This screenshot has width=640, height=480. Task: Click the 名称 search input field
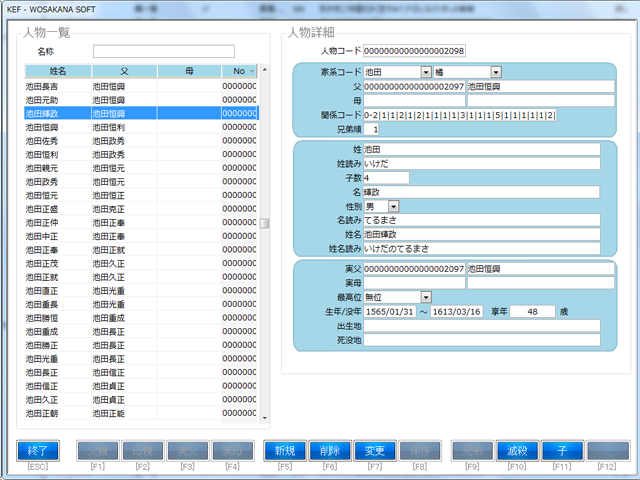(x=164, y=51)
